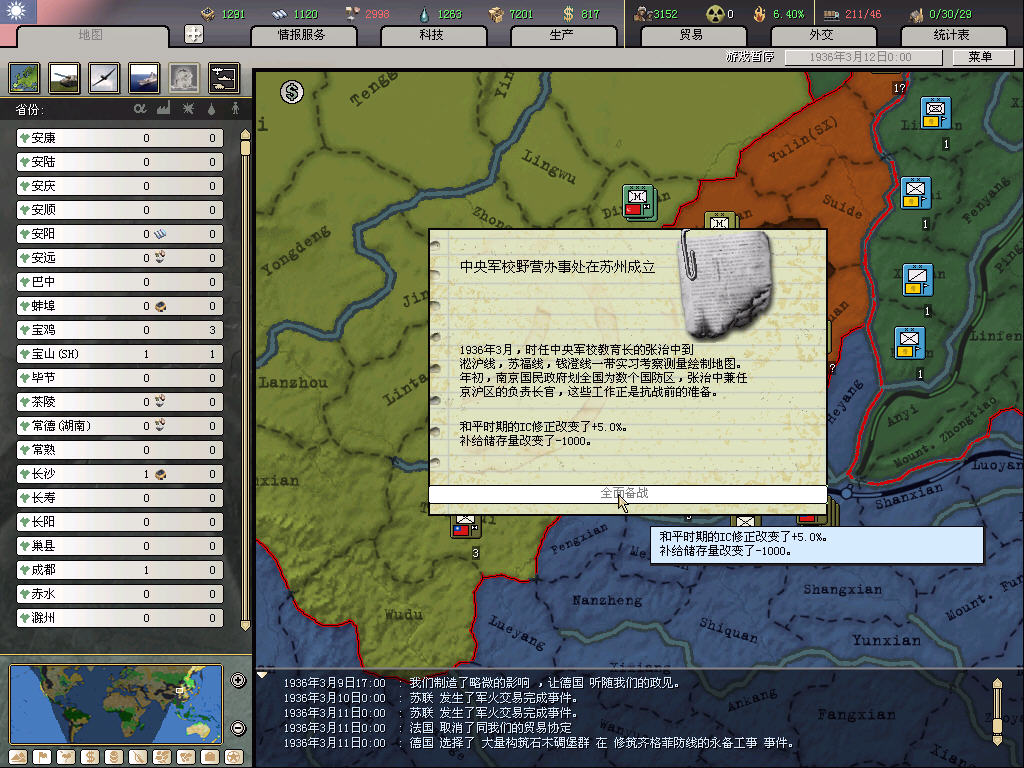Click the world minimap thumbnail

(x=116, y=704)
